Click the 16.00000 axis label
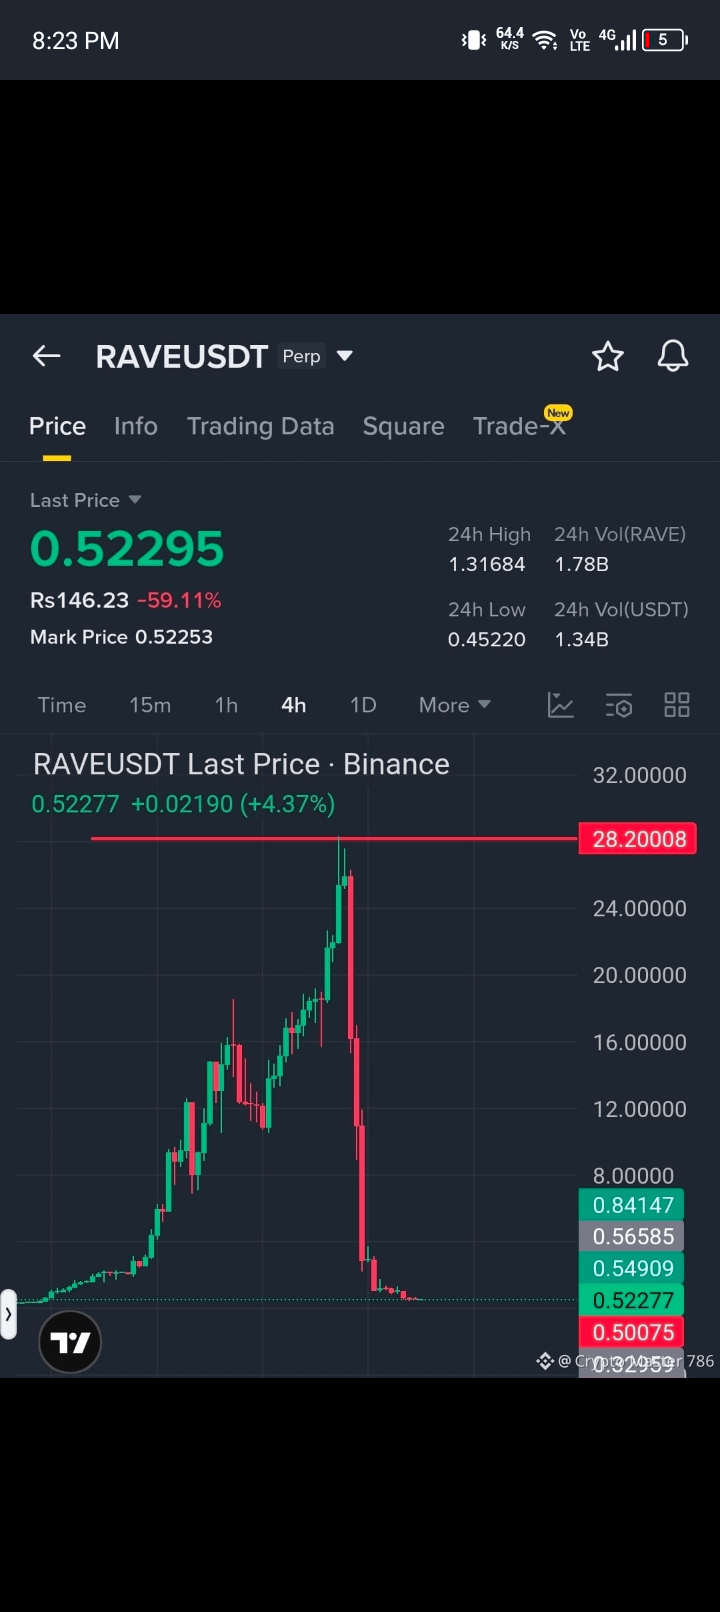 (x=640, y=1042)
